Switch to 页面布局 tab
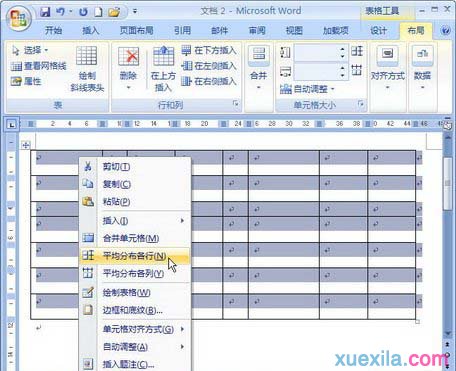456x371 pixels. click(137, 31)
